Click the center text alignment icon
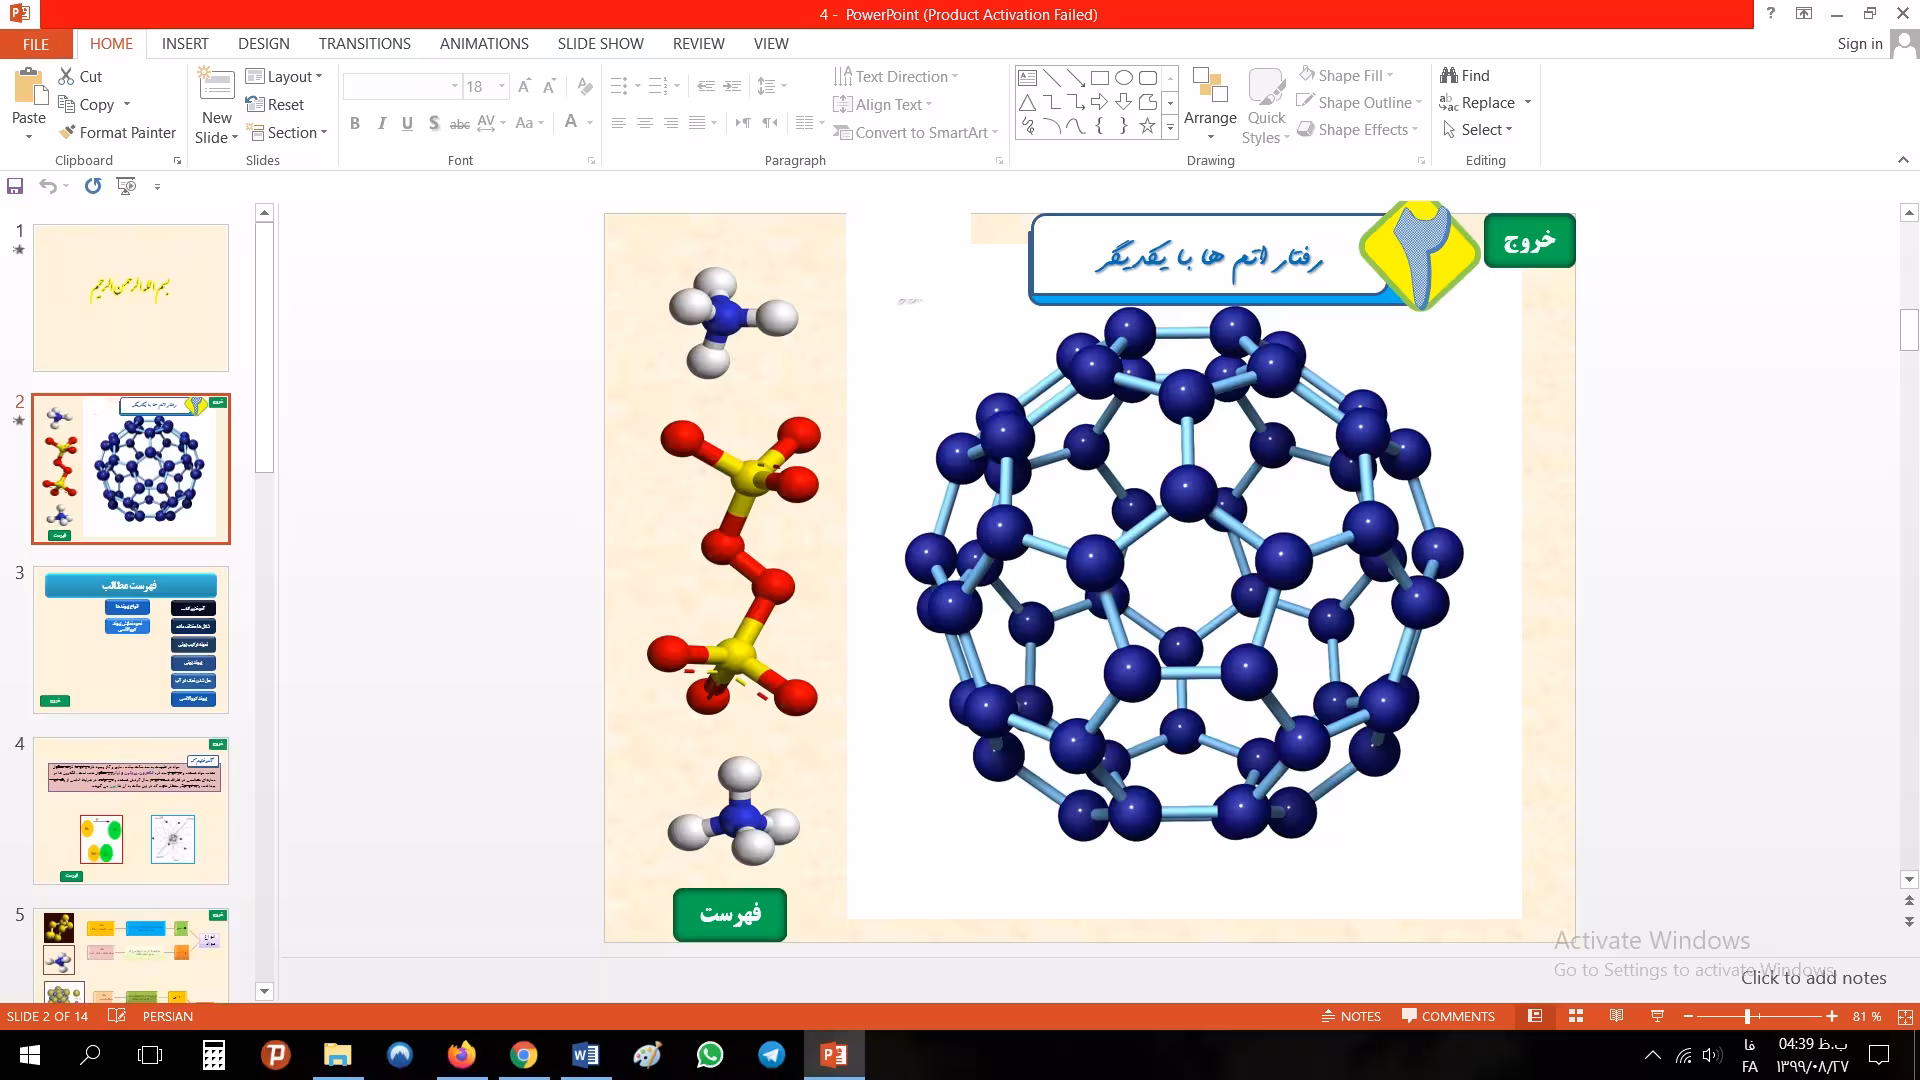The image size is (1920, 1080). (x=645, y=123)
